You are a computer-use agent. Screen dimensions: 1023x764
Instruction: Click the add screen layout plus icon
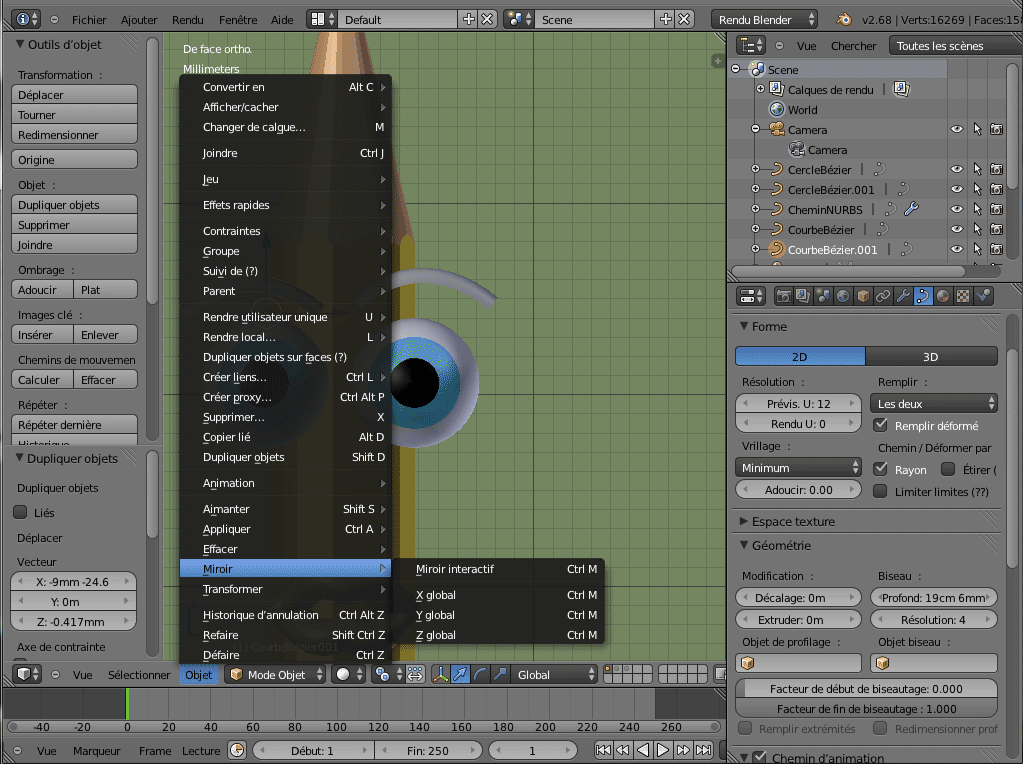coord(468,20)
